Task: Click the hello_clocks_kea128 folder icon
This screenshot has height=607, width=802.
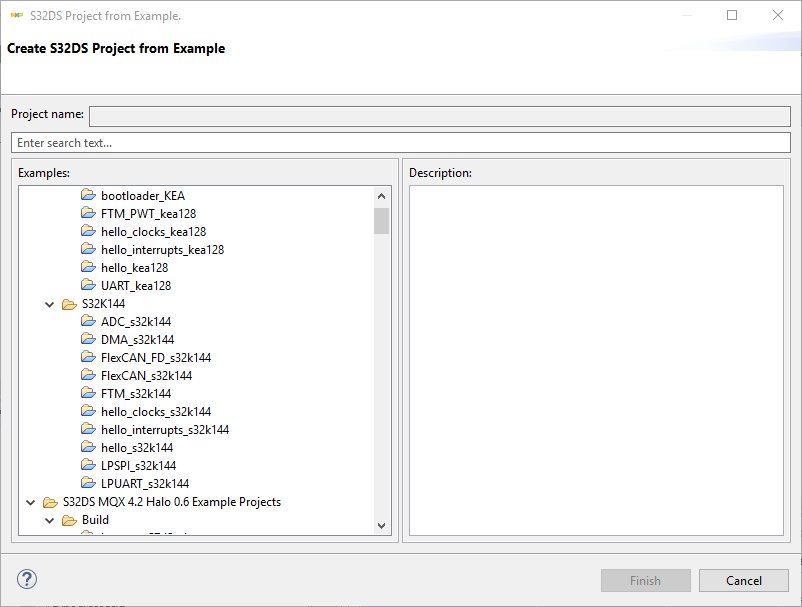Action: [88, 231]
